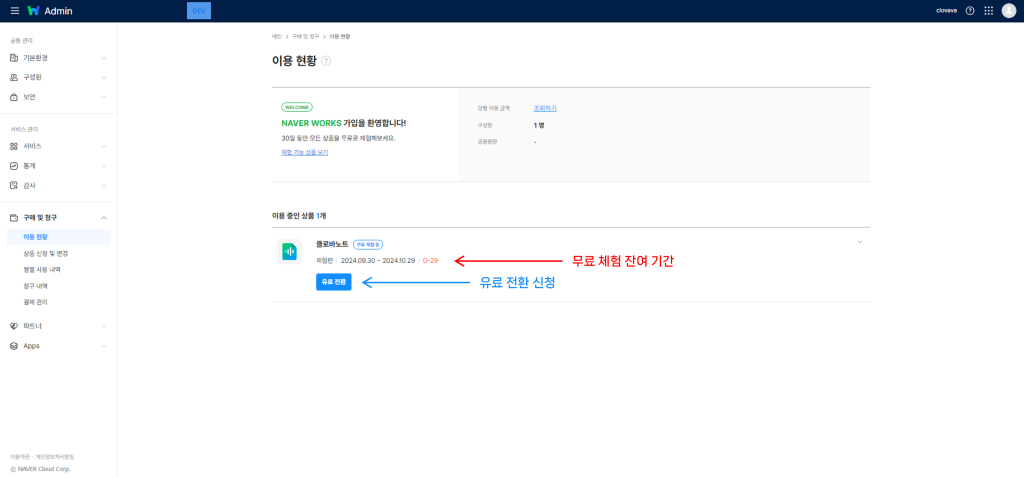Click the 조회하기 link for usage amount
Image resolution: width=1024 pixels, height=478 pixels.
545,108
